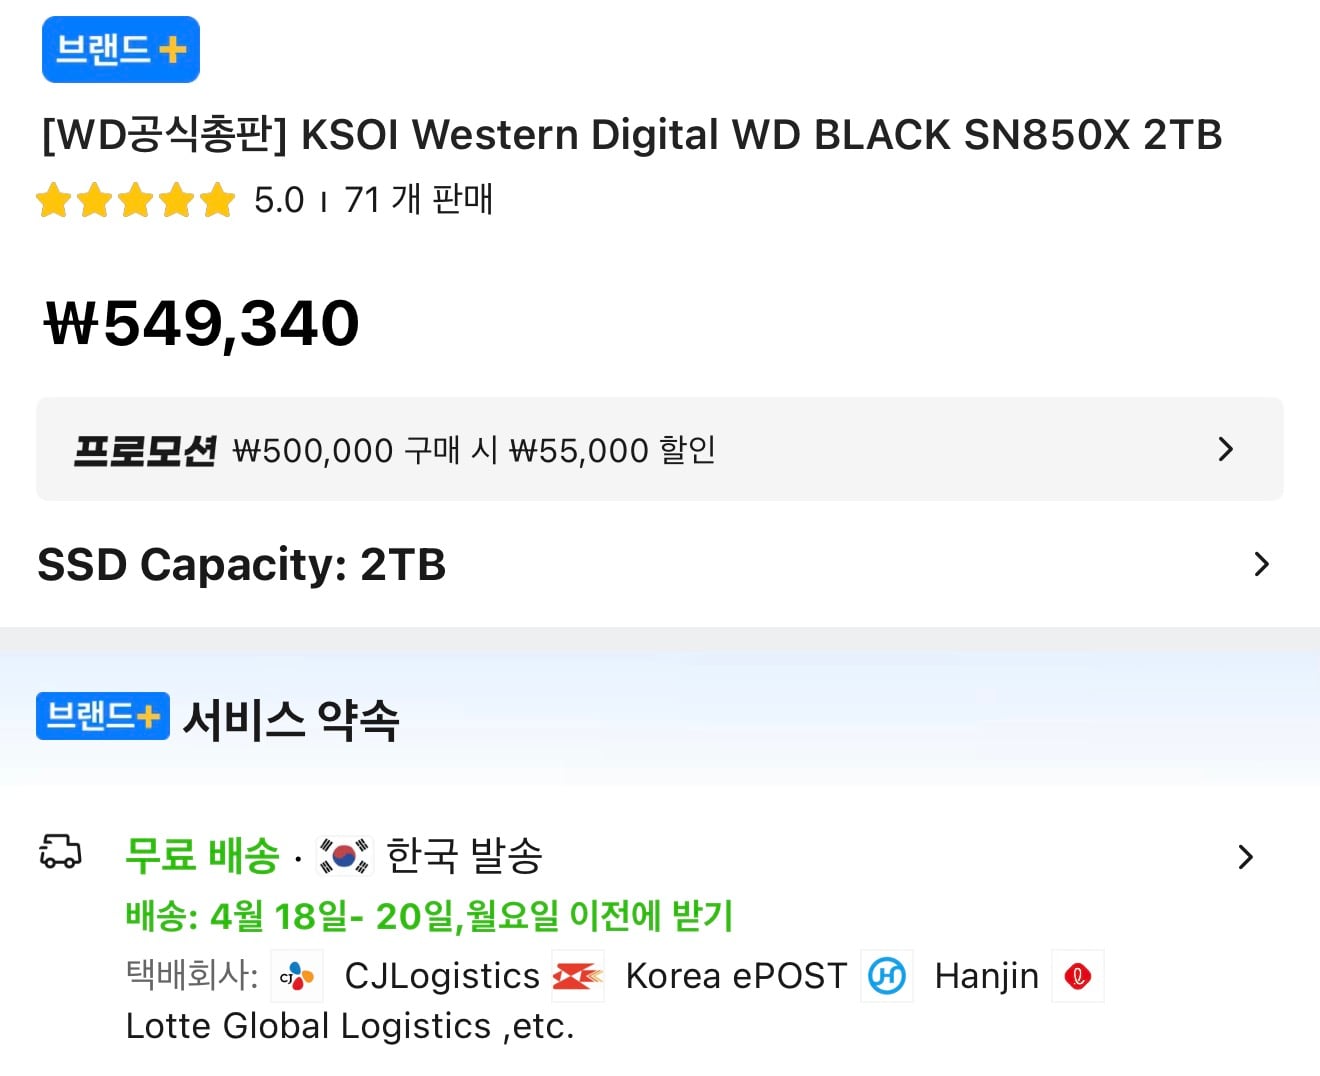Image resolution: width=1320 pixels, height=1076 pixels.
Task: Open the WD BLACK SN850X product title
Action: point(631,135)
